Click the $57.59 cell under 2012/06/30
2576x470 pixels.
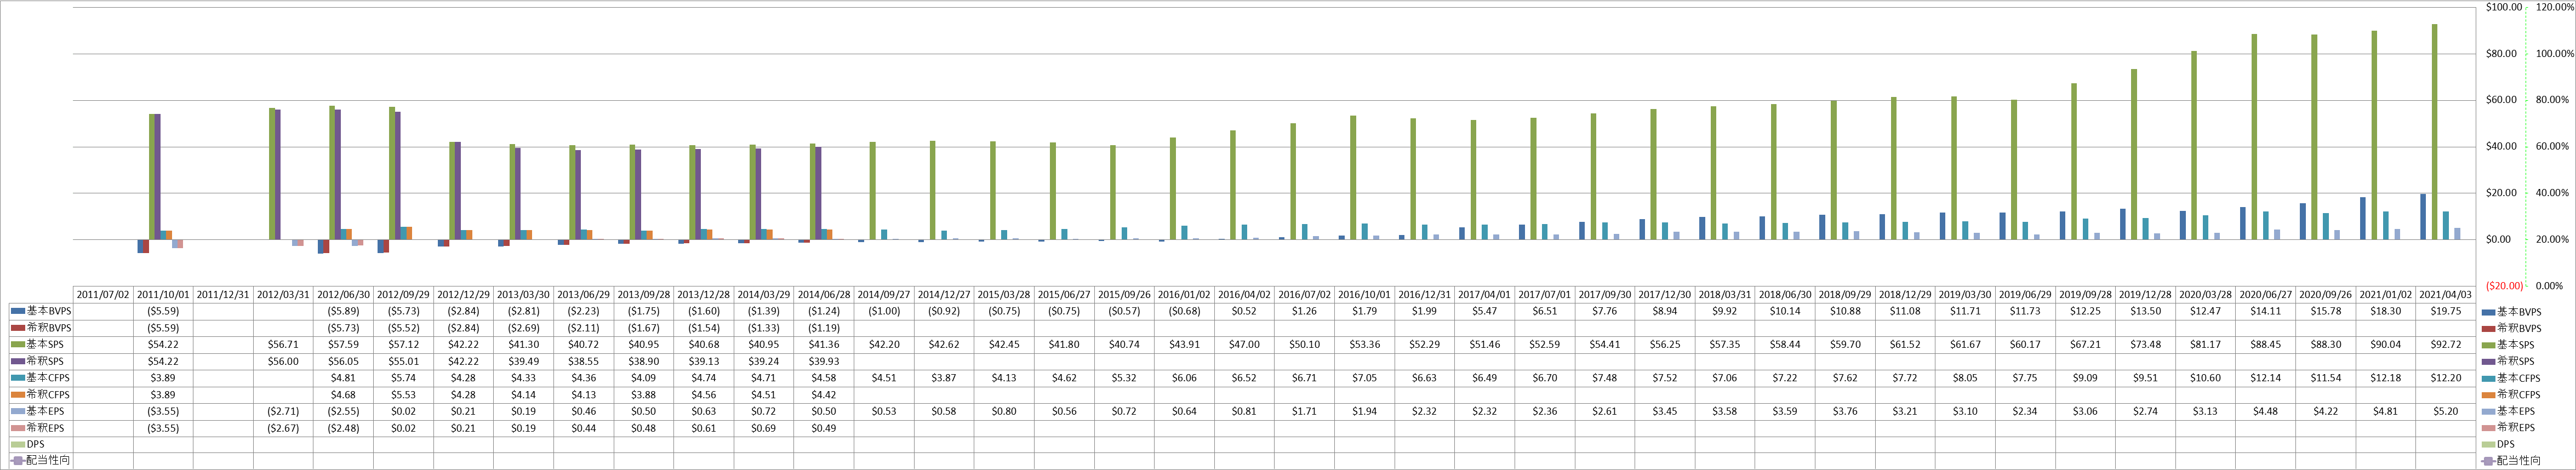(343, 344)
